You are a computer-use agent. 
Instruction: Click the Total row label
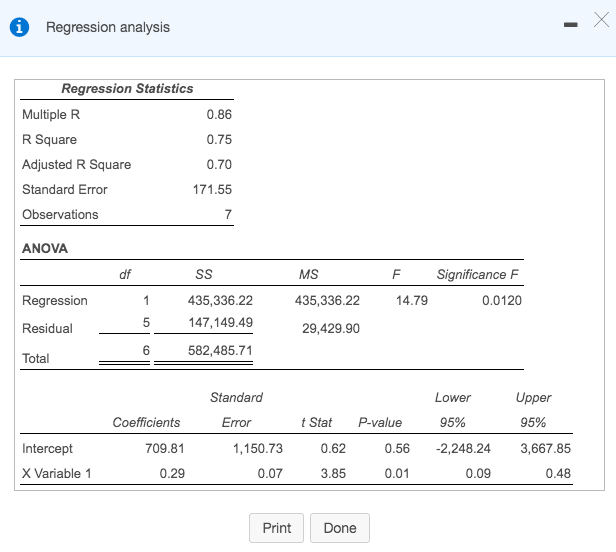pyautogui.click(x=36, y=358)
